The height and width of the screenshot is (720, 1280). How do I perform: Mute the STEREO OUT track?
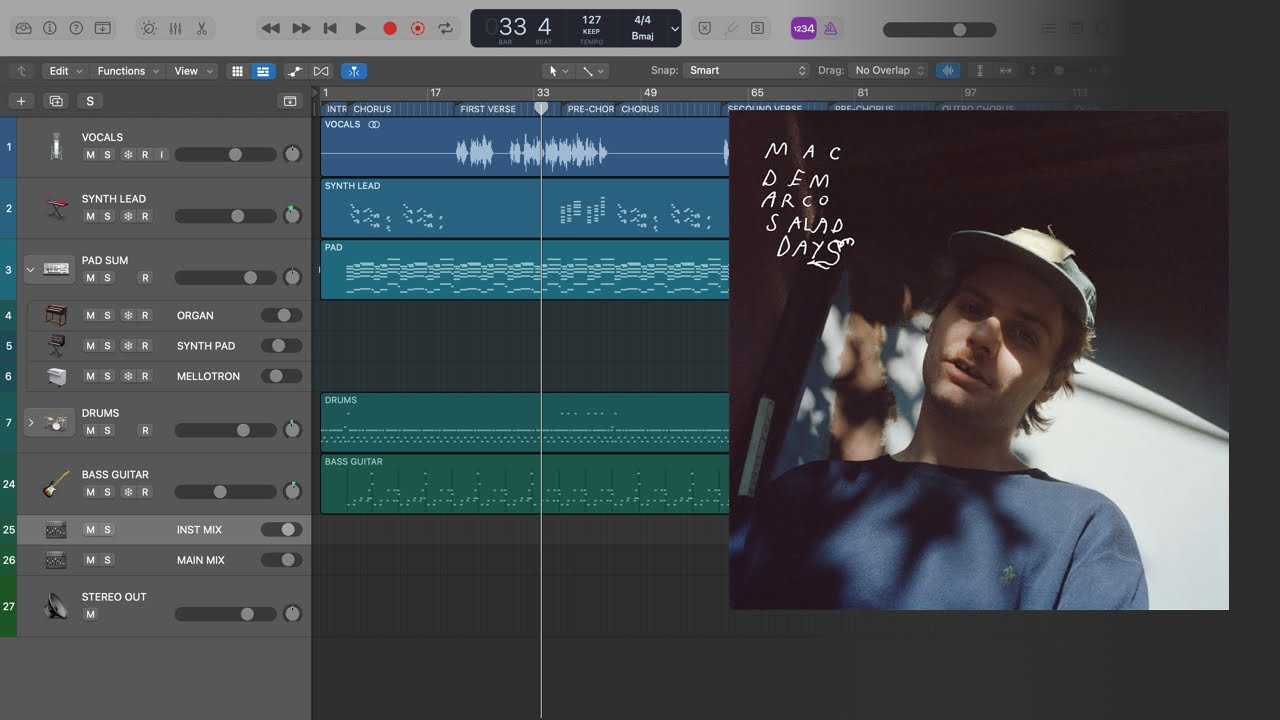click(90, 614)
